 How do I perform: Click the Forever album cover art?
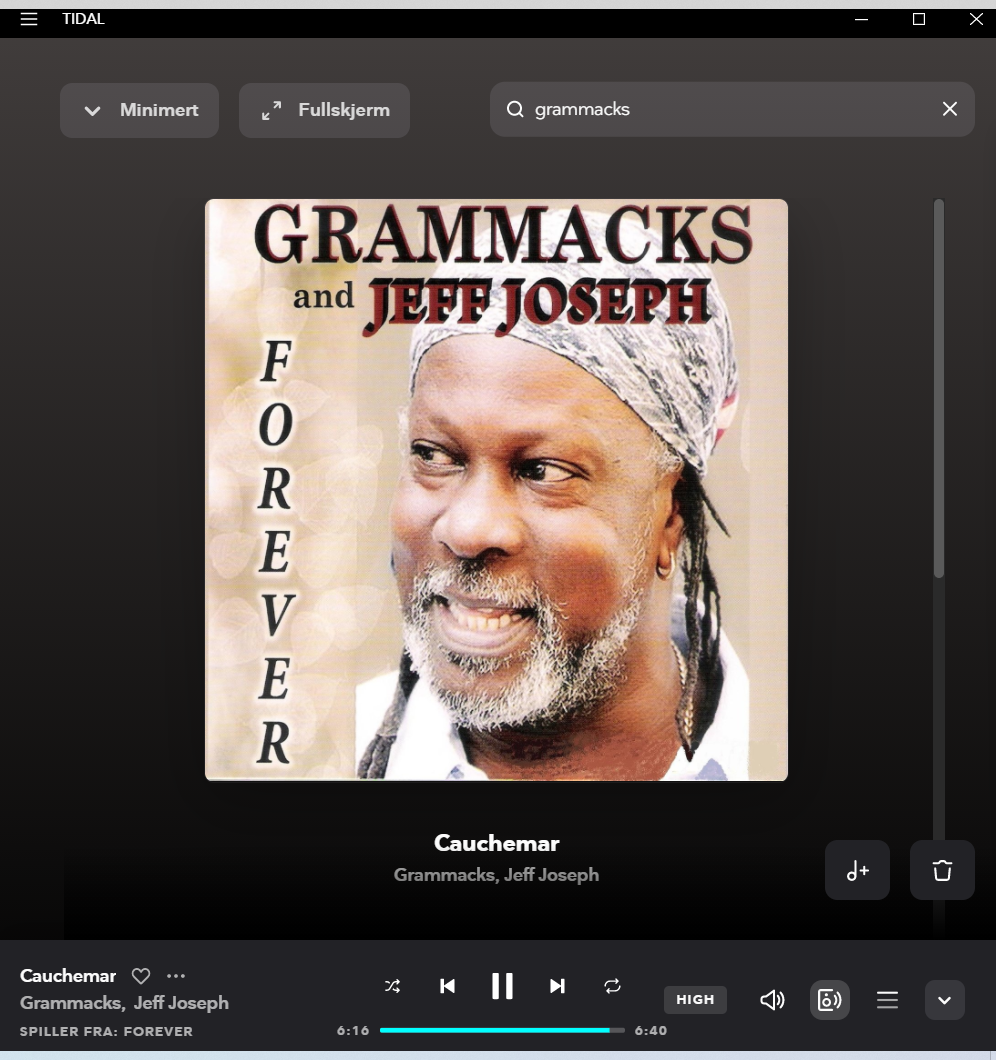[x=496, y=489]
